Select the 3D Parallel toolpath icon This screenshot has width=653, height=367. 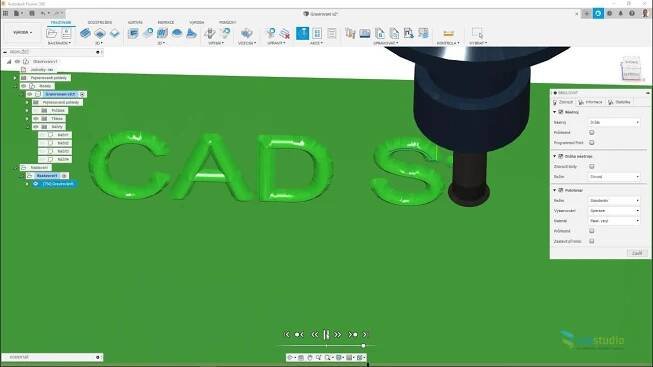pos(162,33)
